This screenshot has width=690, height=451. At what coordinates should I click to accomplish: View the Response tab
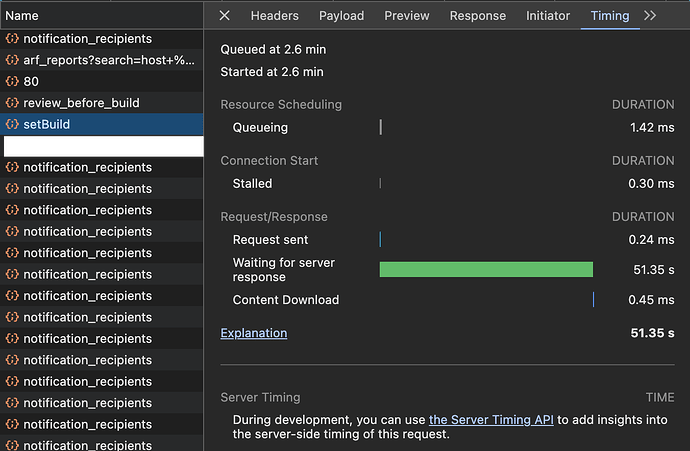pyautogui.click(x=477, y=16)
